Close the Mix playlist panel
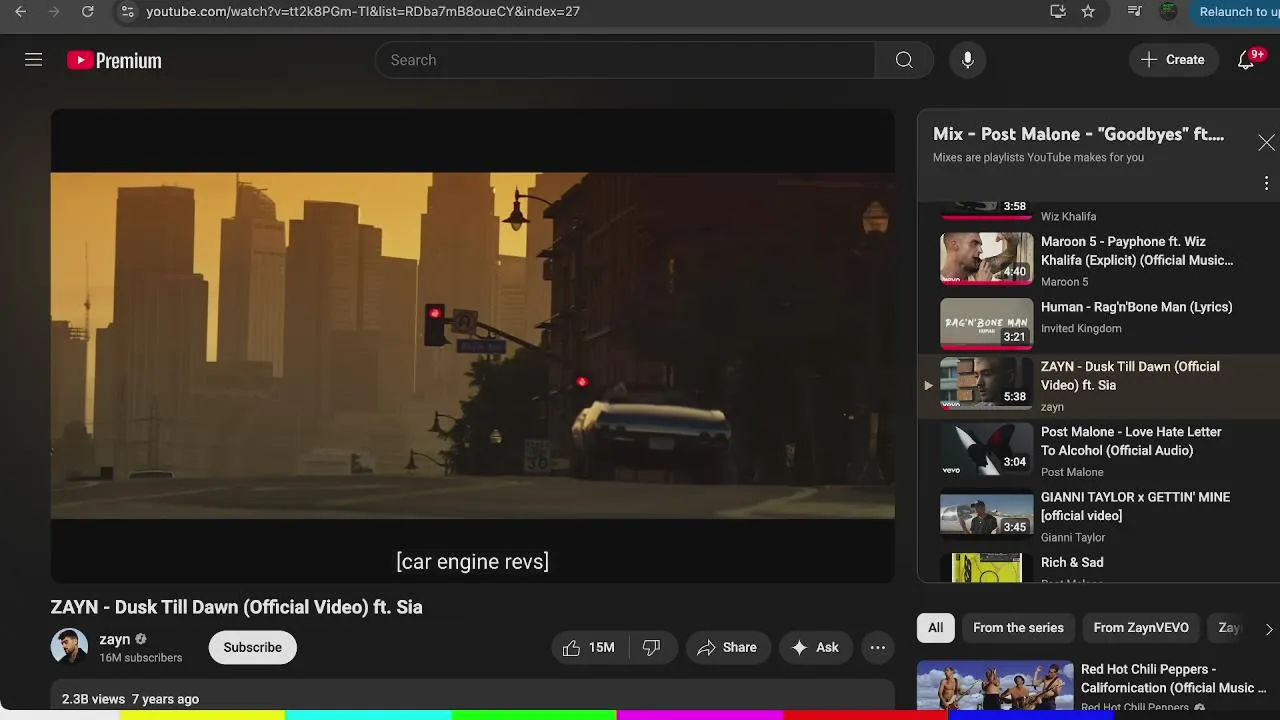 1266,143
